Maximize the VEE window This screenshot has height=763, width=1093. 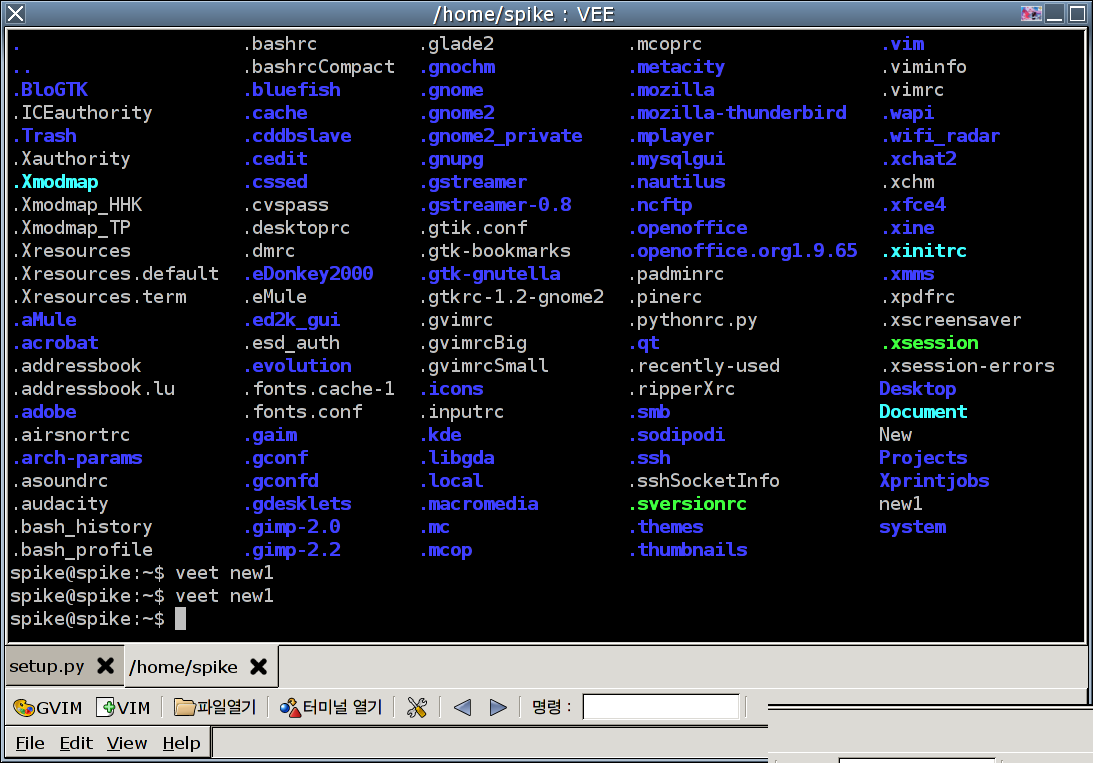(1077, 14)
